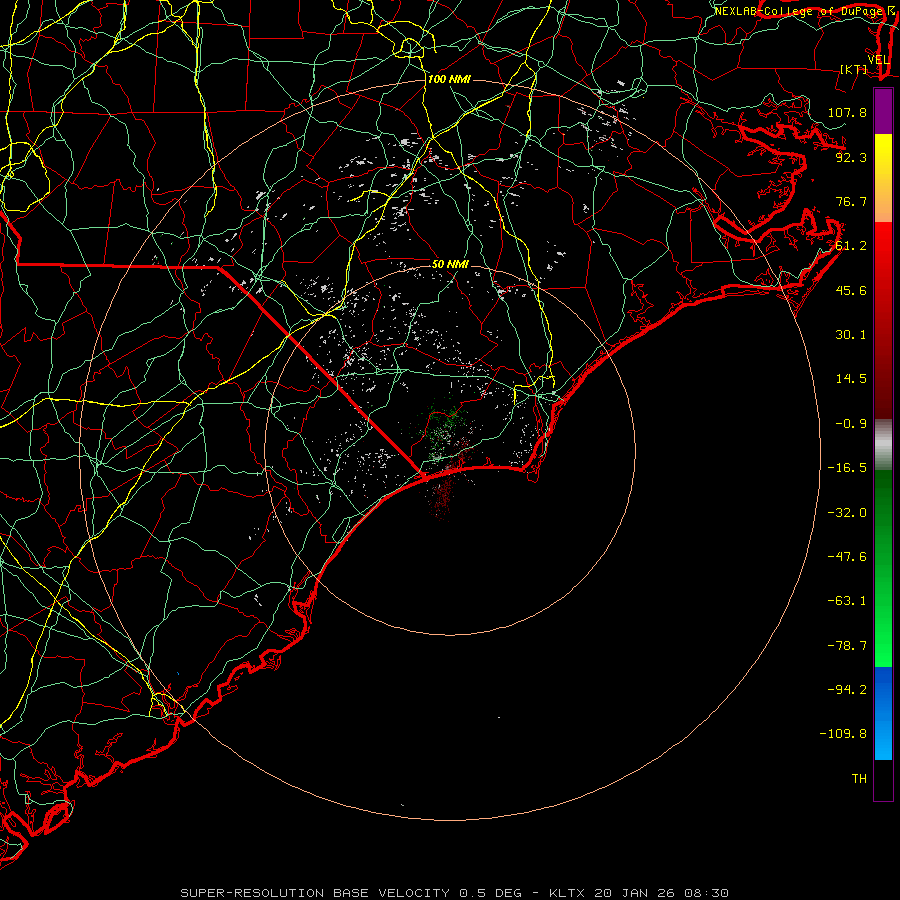Click the 61.2 velocity scale value
This screenshot has height=900, width=900.
(x=851, y=246)
